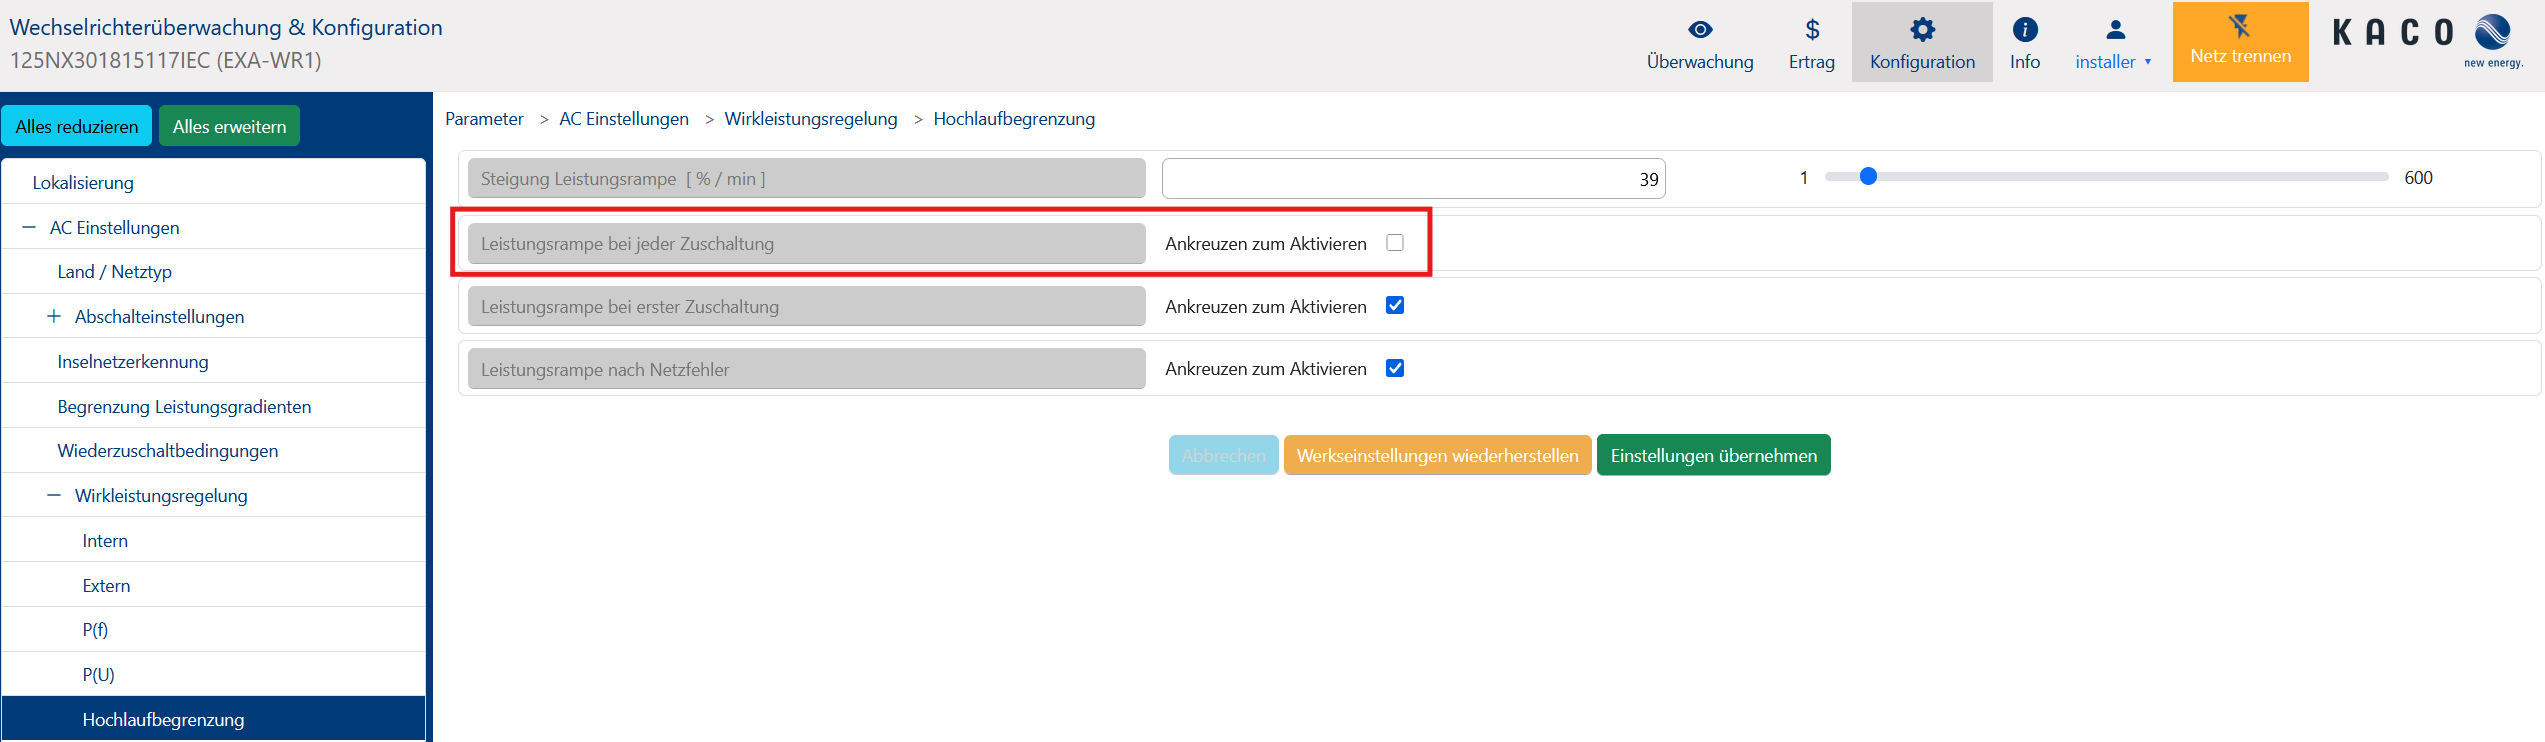Open the installer dropdown arrow
The image size is (2545, 742).
[x=2148, y=62]
